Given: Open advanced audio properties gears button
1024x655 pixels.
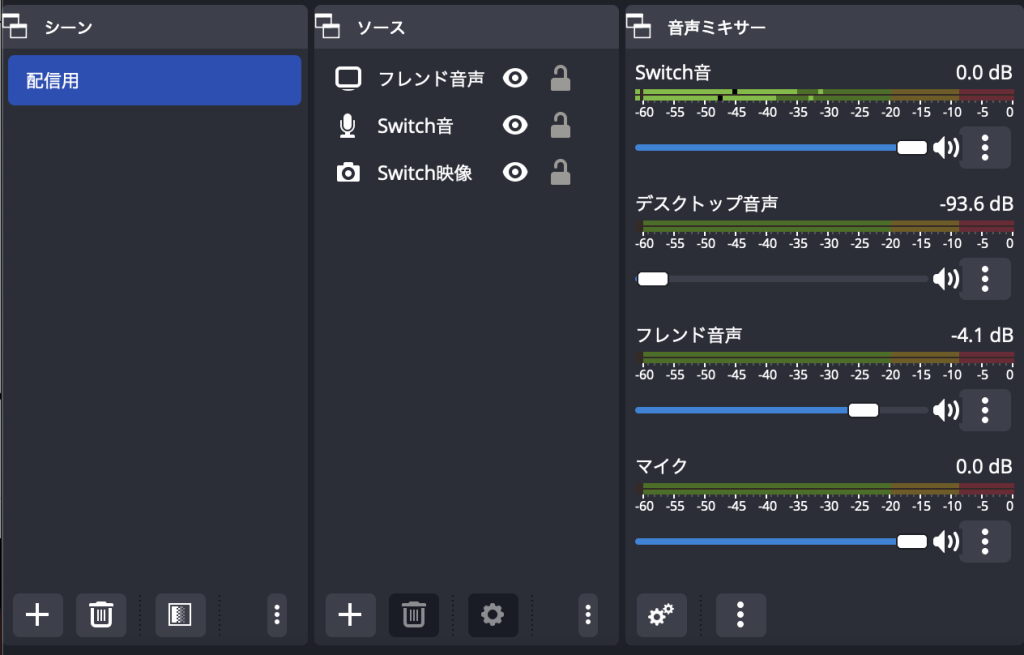Looking at the screenshot, I should 661,615.
